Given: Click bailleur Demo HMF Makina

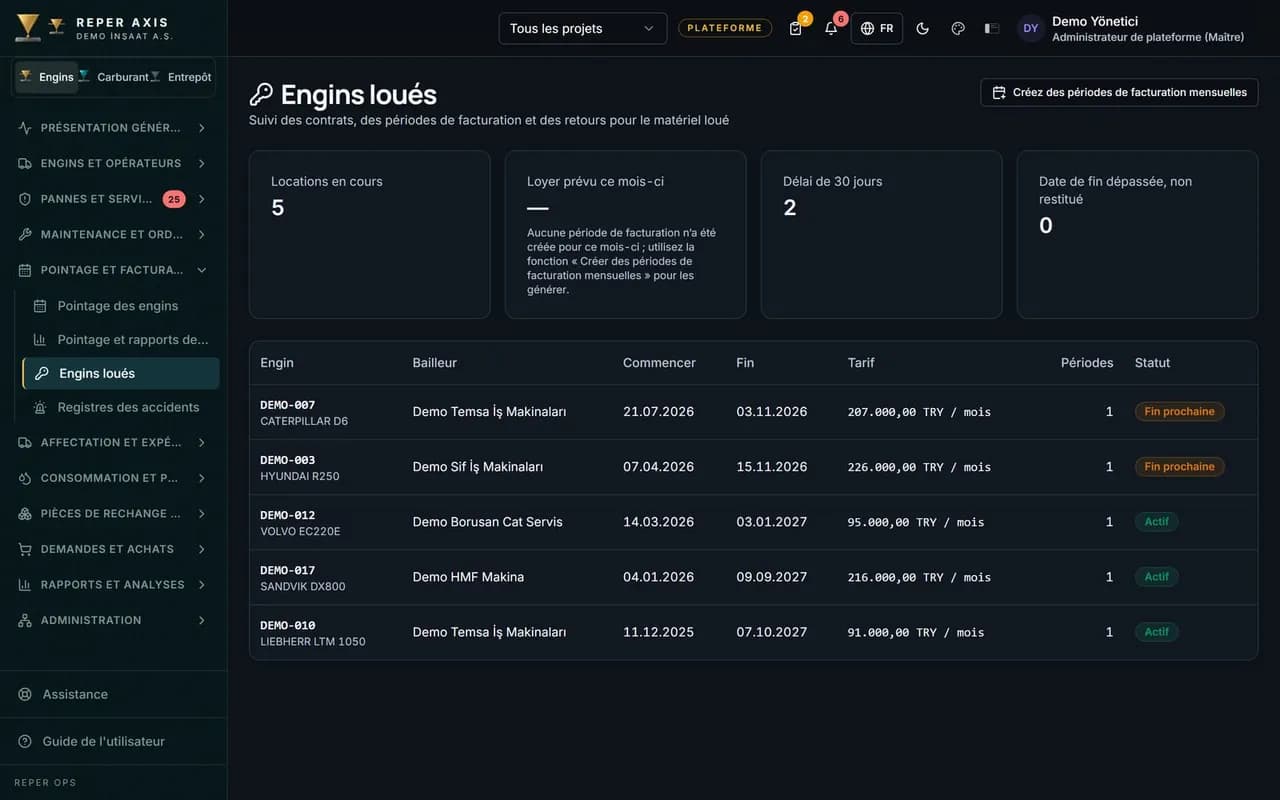Looking at the screenshot, I should (468, 577).
